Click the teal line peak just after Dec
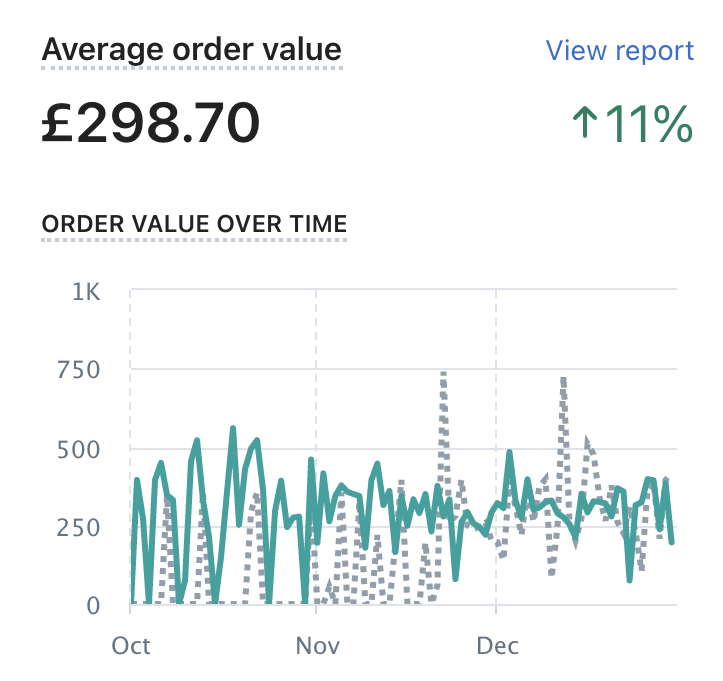The height and width of the screenshot is (681, 723). (x=510, y=453)
